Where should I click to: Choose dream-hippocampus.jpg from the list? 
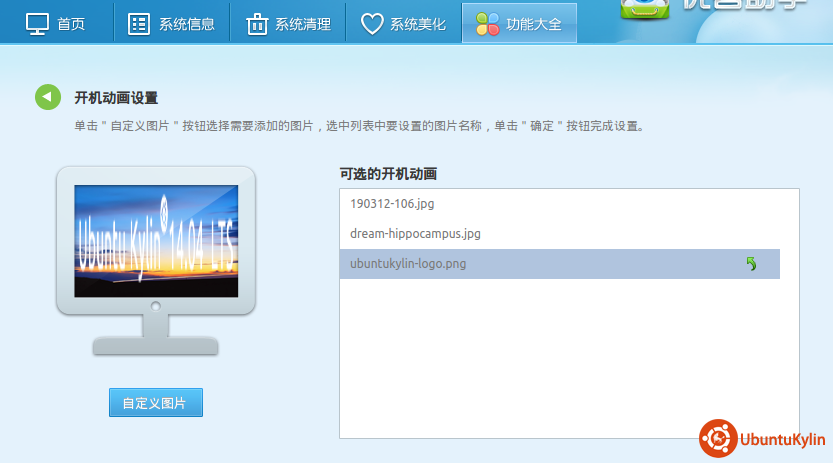pos(415,234)
